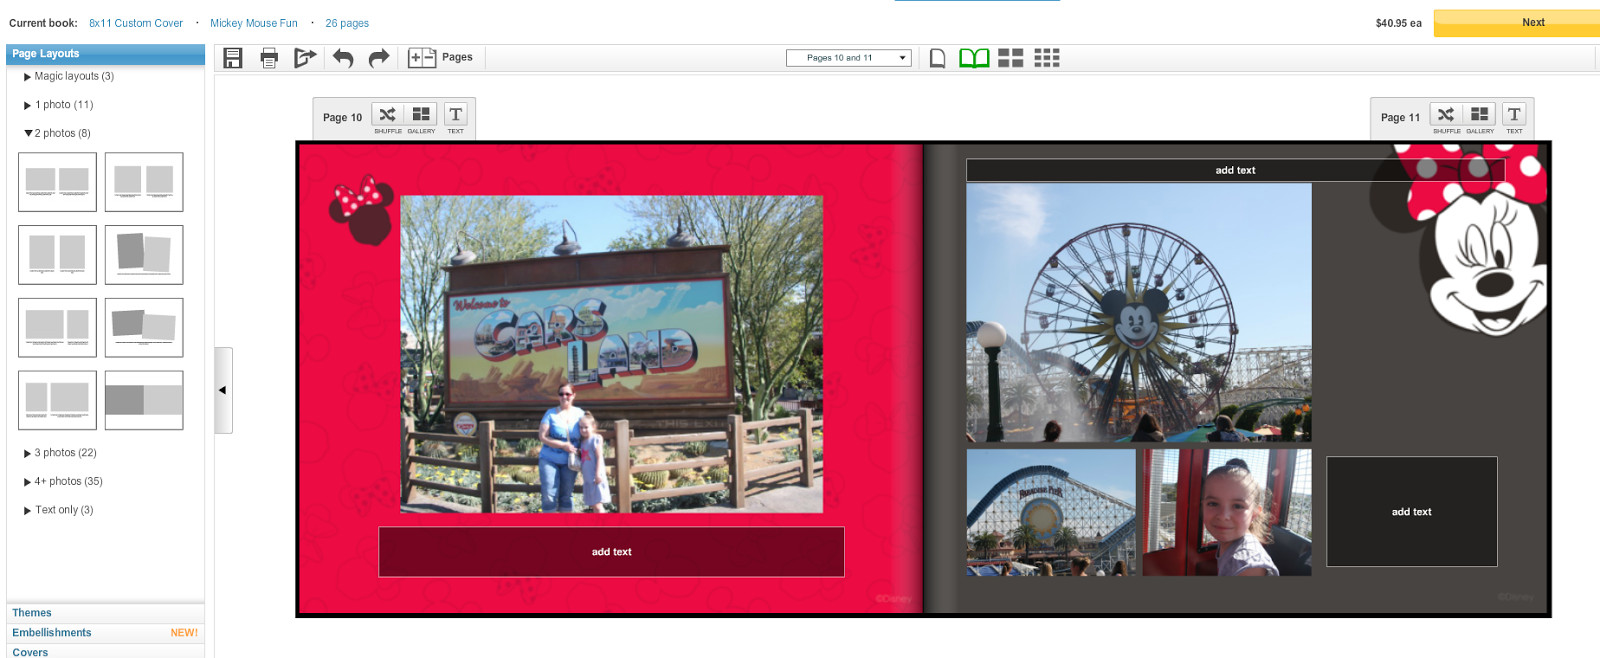This screenshot has height=658, width=1600.
Task: Shuffle layout on Page 10
Action: (388, 117)
